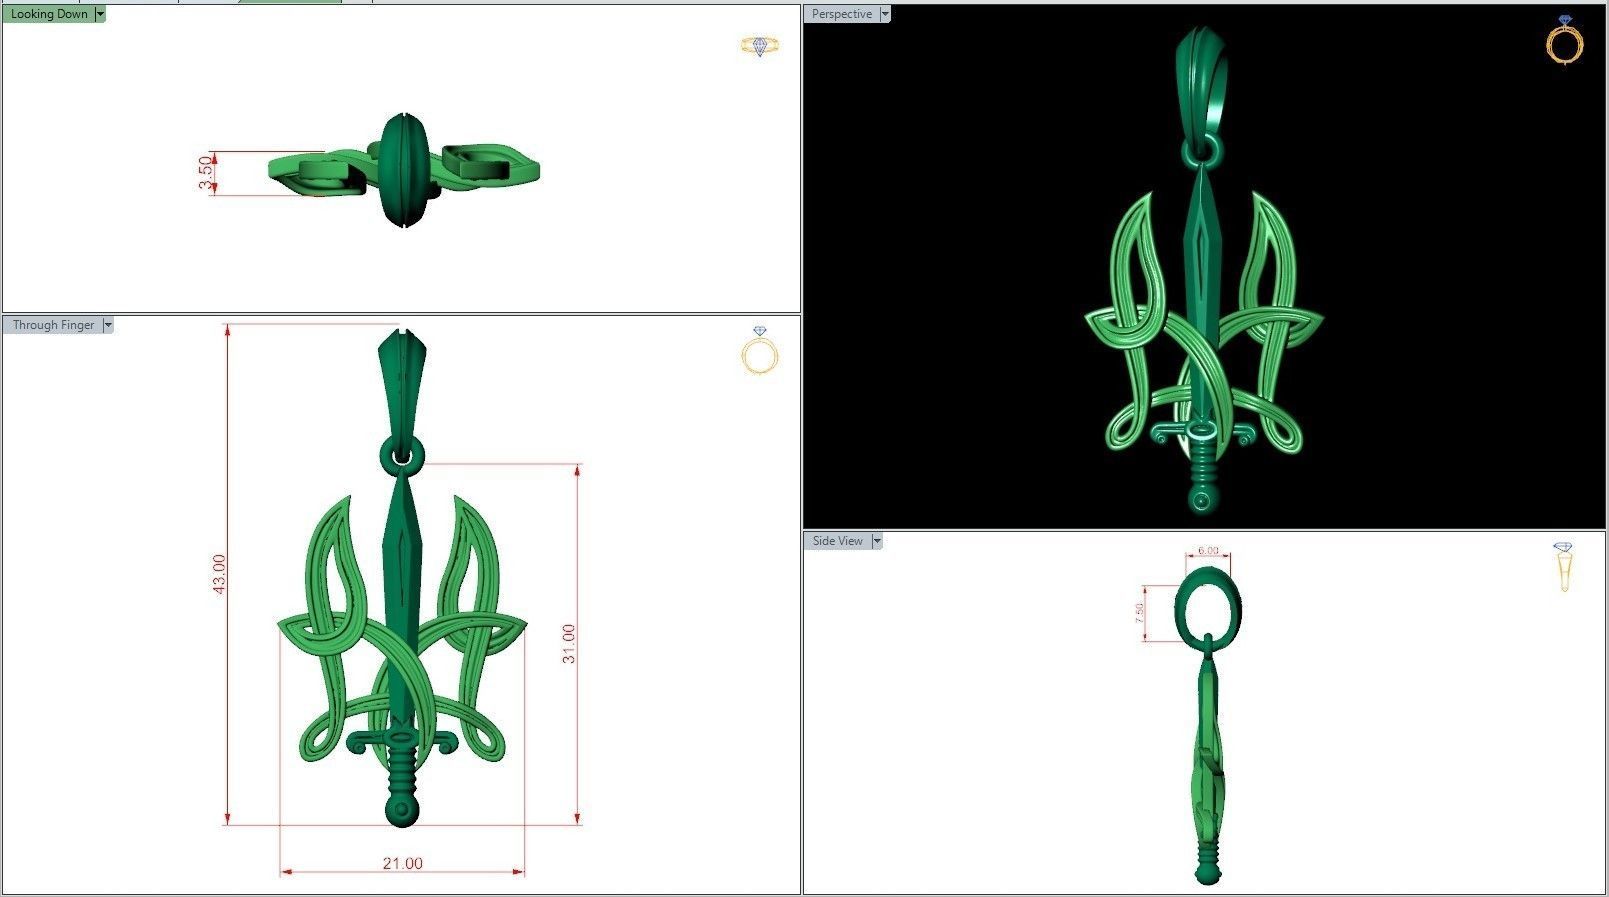
Task: Click the ring icon in Looking Down viewport
Action: pos(760,46)
